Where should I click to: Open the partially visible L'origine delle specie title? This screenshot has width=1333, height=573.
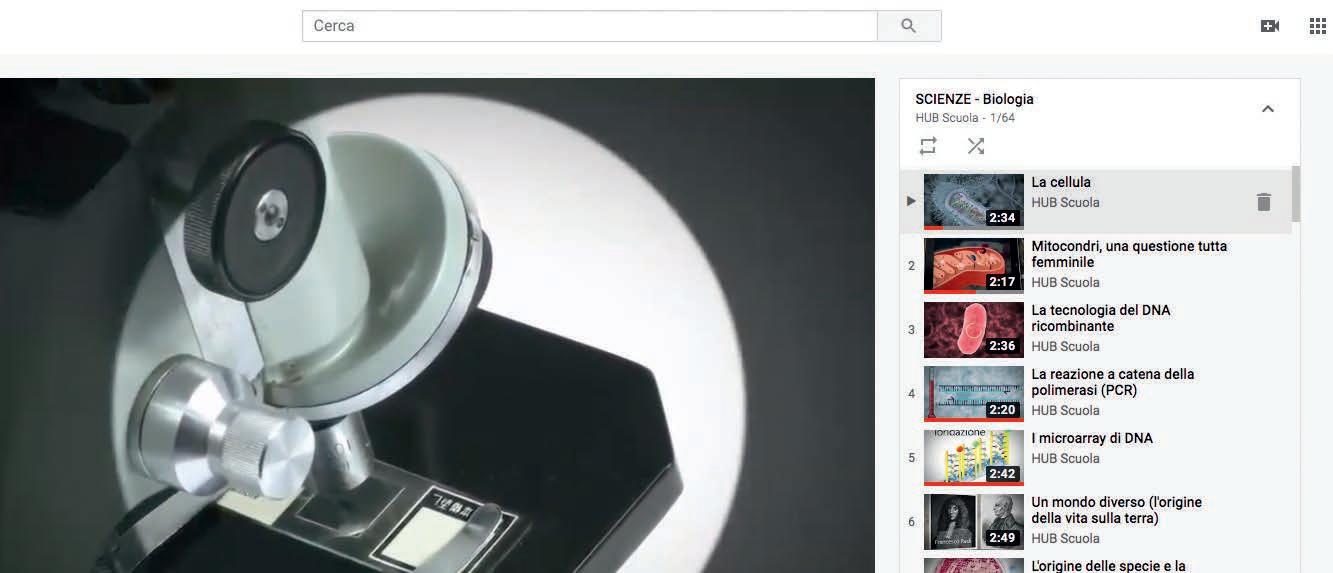pyautogui.click(x=1108, y=566)
